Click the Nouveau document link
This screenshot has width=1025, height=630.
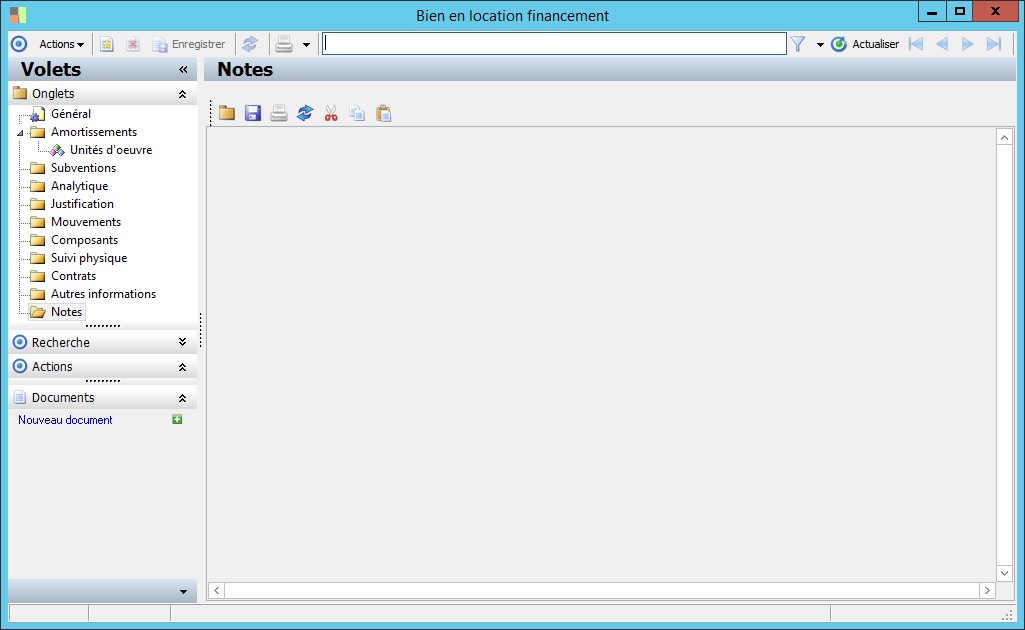[65, 420]
